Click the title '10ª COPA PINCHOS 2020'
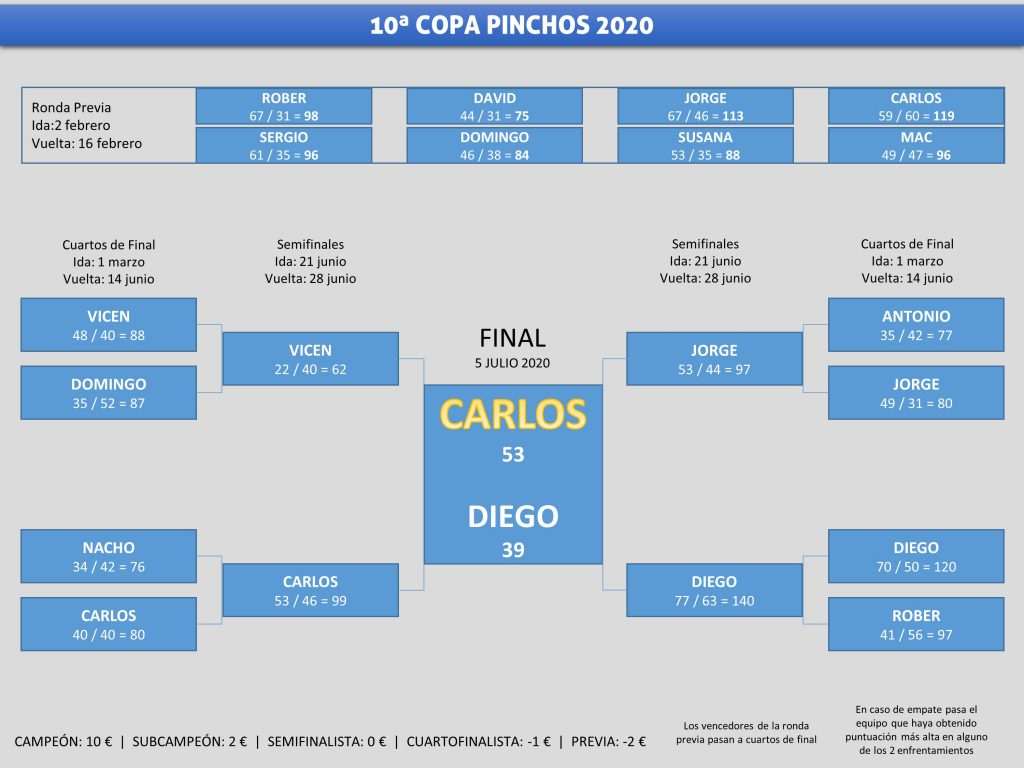This screenshot has width=1024, height=768. pyautogui.click(x=511, y=25)
